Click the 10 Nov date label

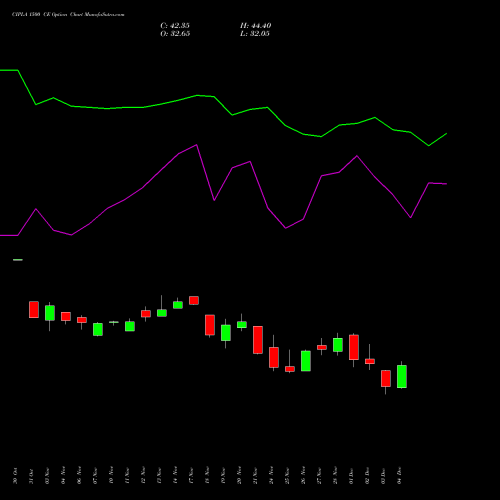(111, 476)
